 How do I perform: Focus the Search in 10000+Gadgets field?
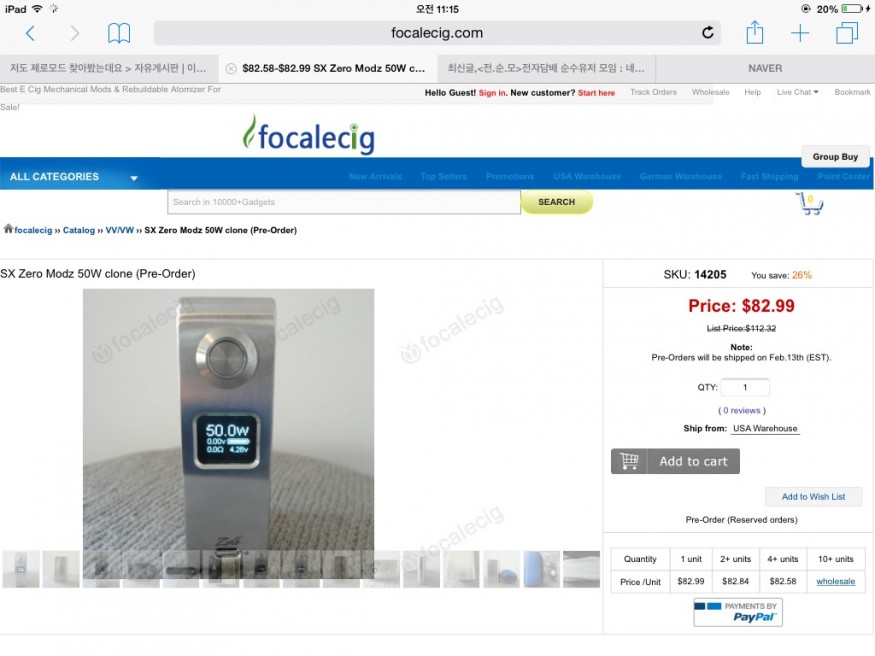344,202
